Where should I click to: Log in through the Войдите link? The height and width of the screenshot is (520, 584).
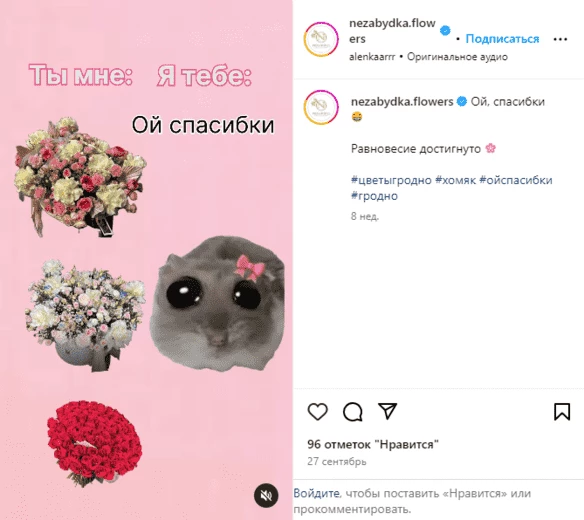(316, 493)
